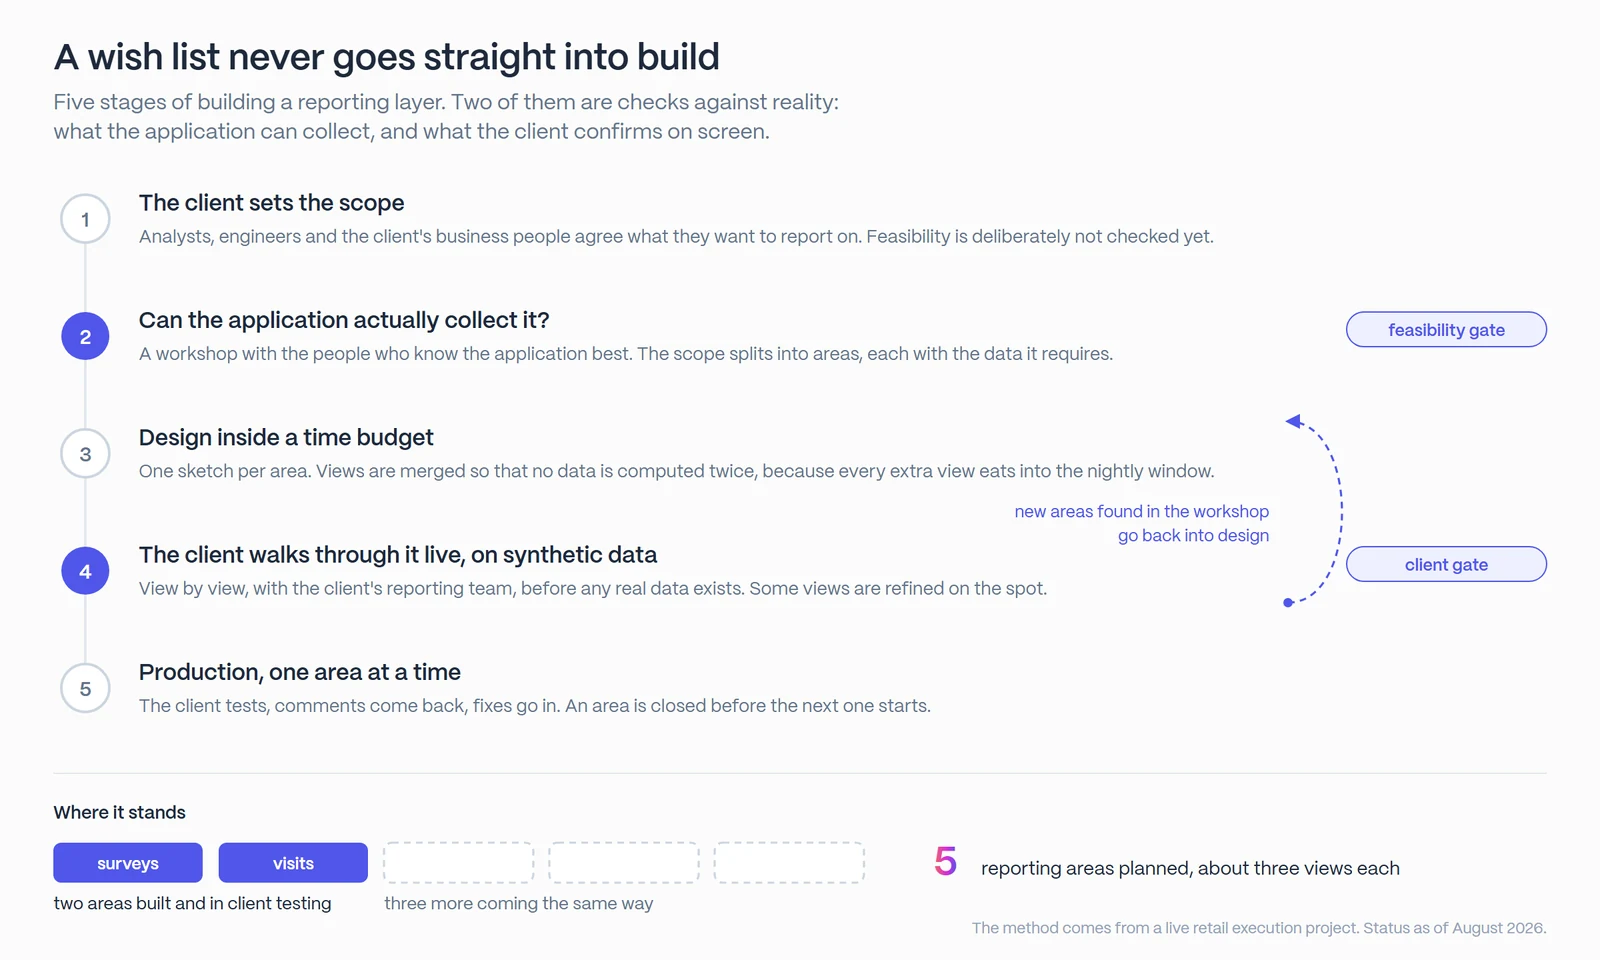Select the visits area chip
The image size is (1600, 960).
point(293,863)
